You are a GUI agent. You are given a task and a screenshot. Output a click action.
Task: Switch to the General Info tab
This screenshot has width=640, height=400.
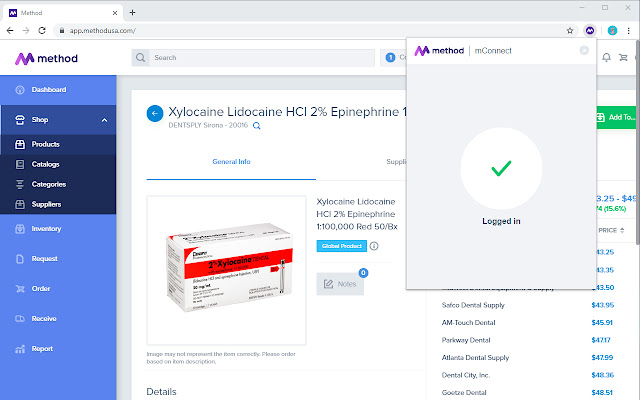pyautogui.click(x=231, y=162)
